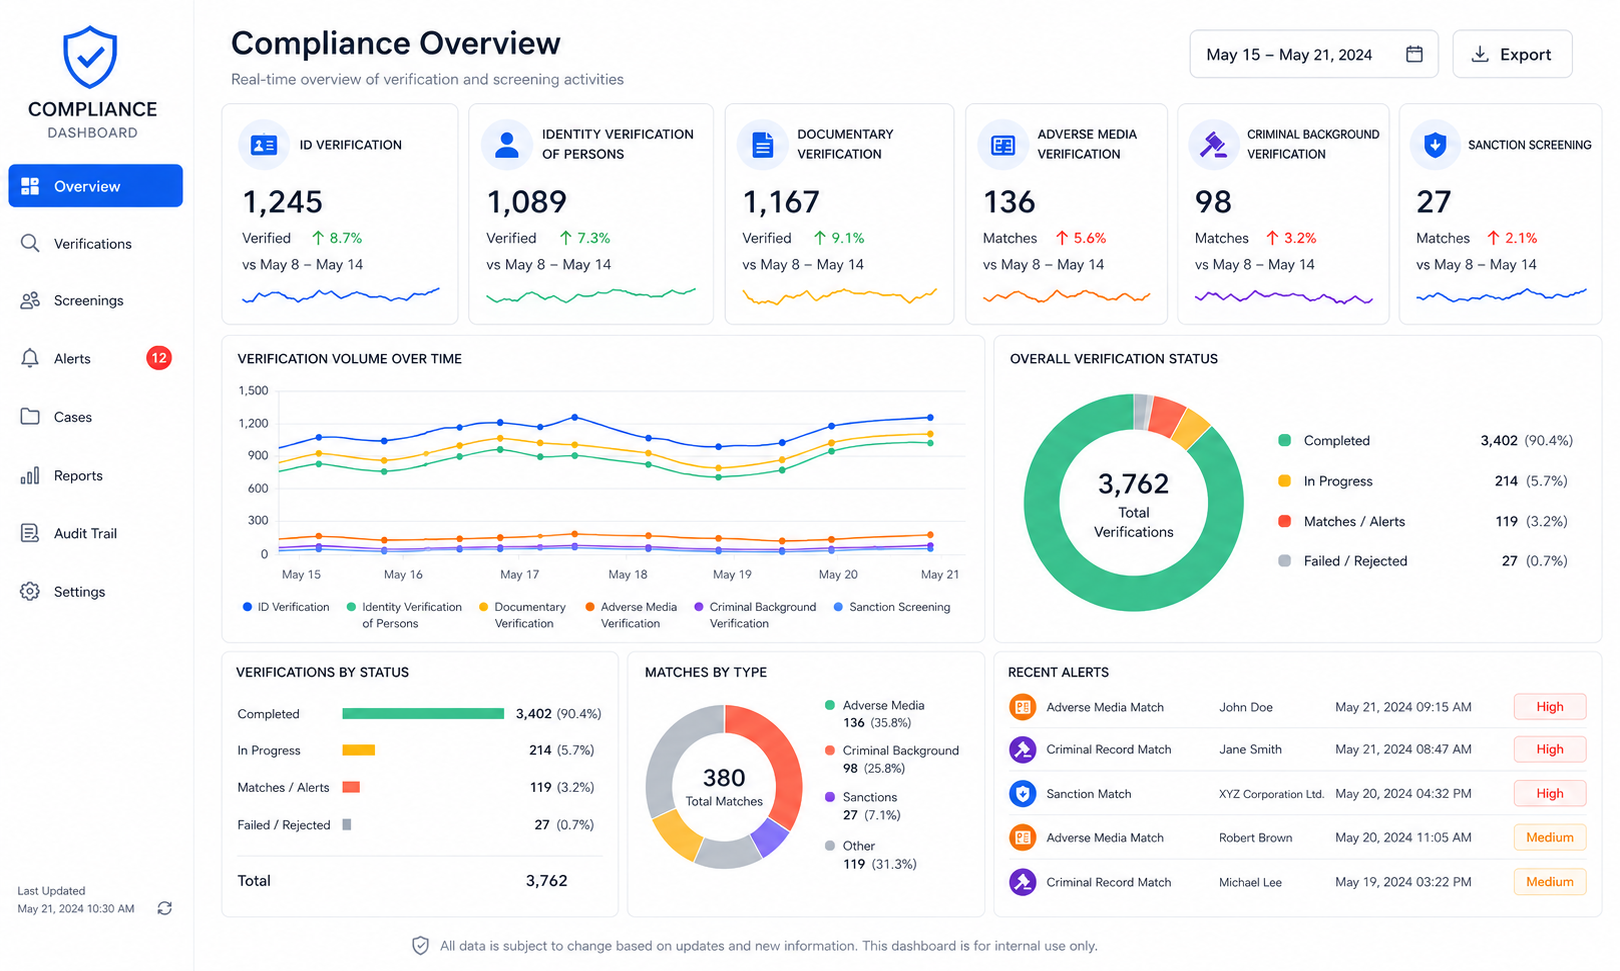Click the 3,762 Total Verifications donut center

[1133, 504]
